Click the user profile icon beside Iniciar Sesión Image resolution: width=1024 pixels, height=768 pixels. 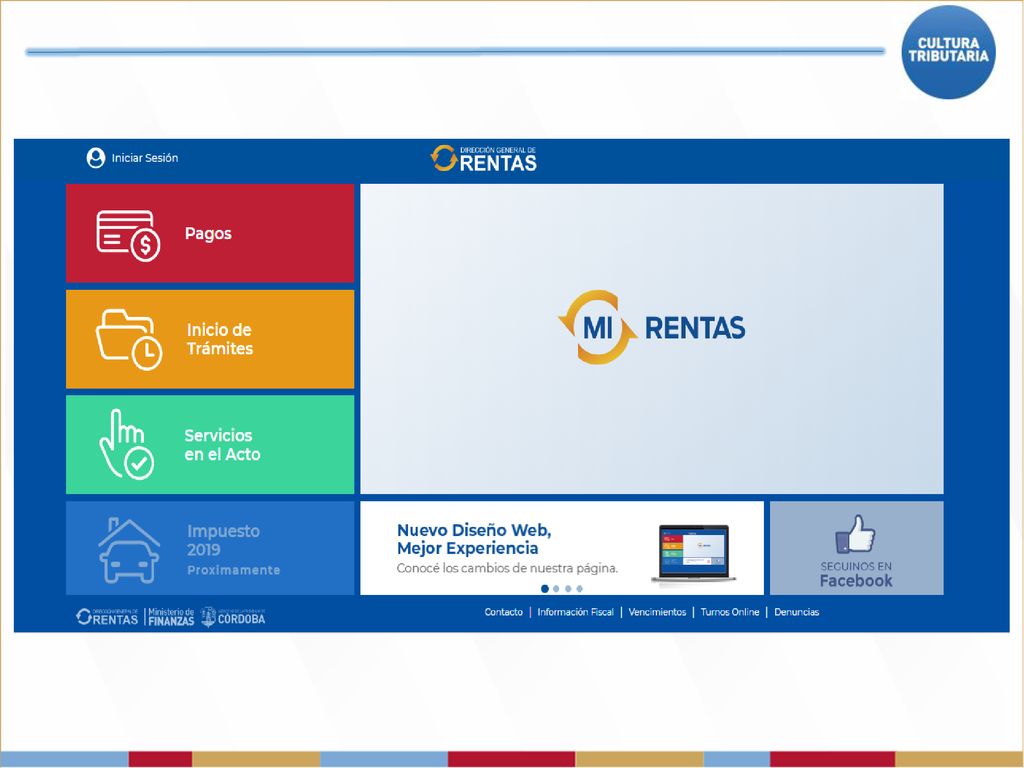(96, 158)
